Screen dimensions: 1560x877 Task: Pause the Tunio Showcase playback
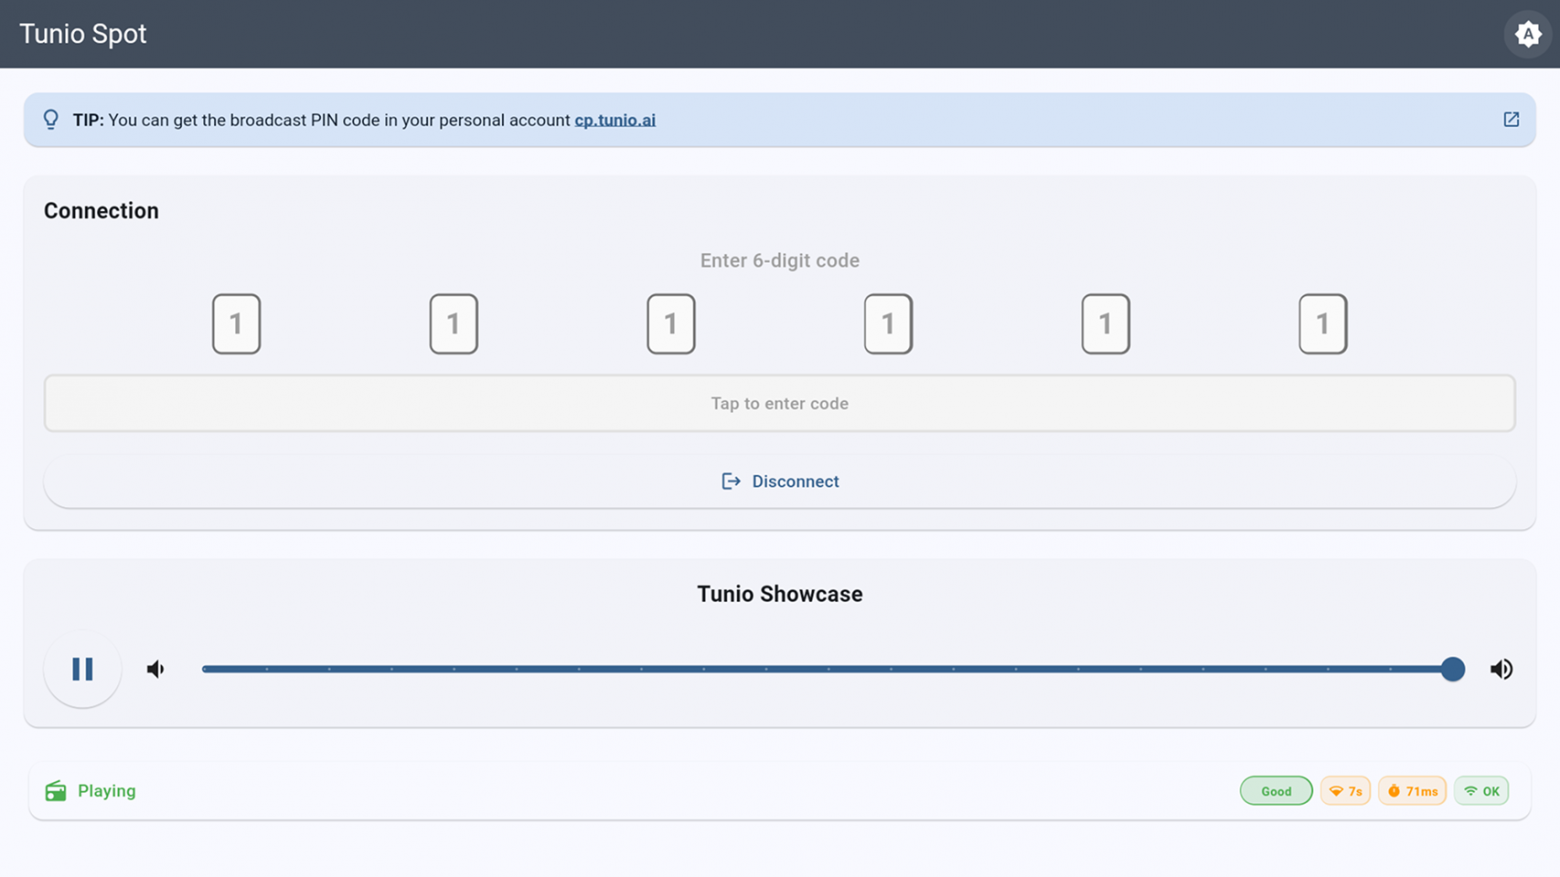[83, 669]
